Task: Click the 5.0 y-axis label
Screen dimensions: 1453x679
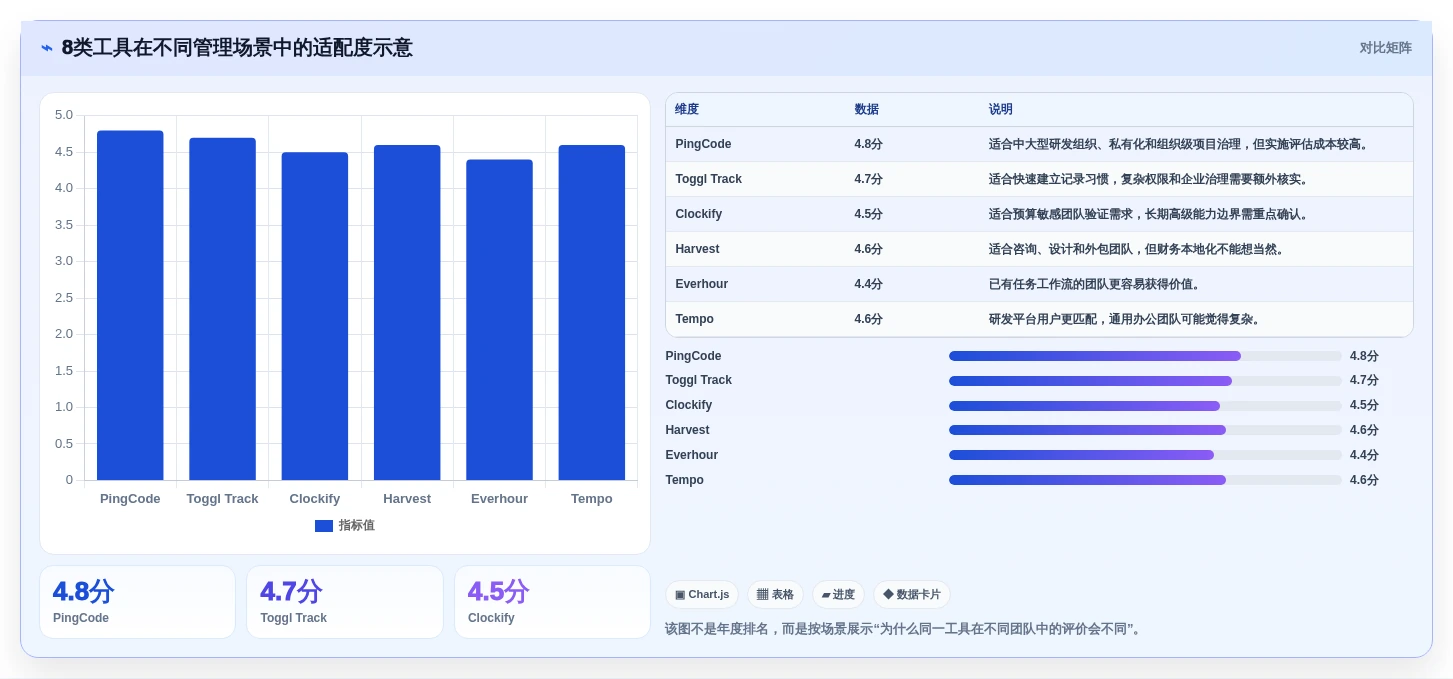Action: [64, 115]
